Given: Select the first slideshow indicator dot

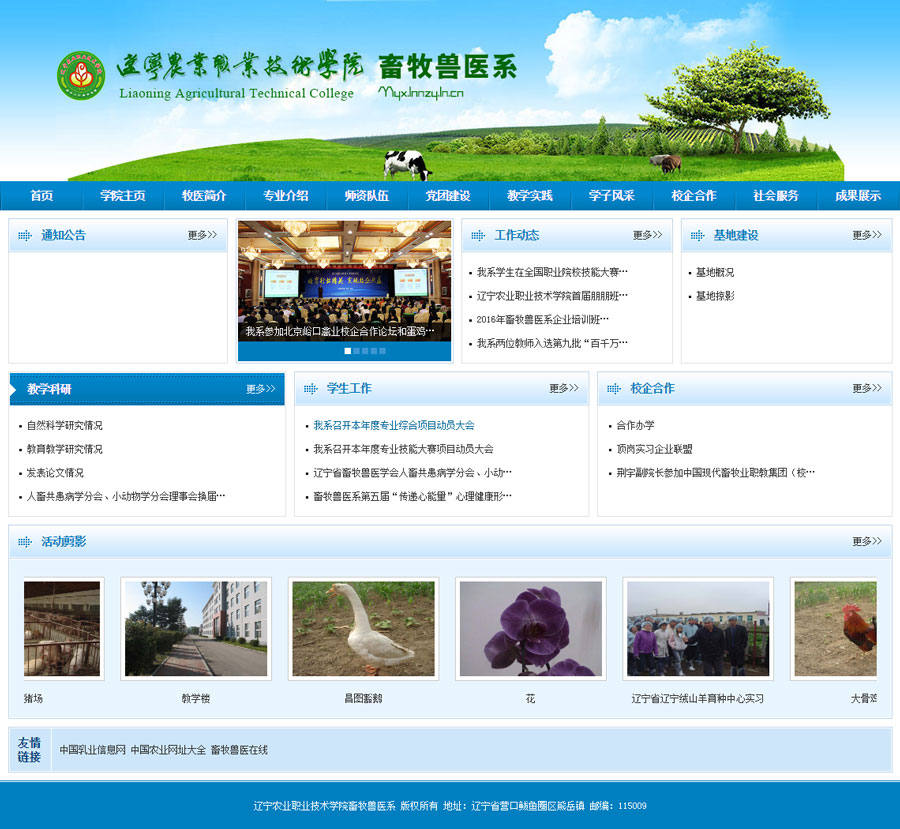Looking at the screenshot, I should (x=348, y=351).
